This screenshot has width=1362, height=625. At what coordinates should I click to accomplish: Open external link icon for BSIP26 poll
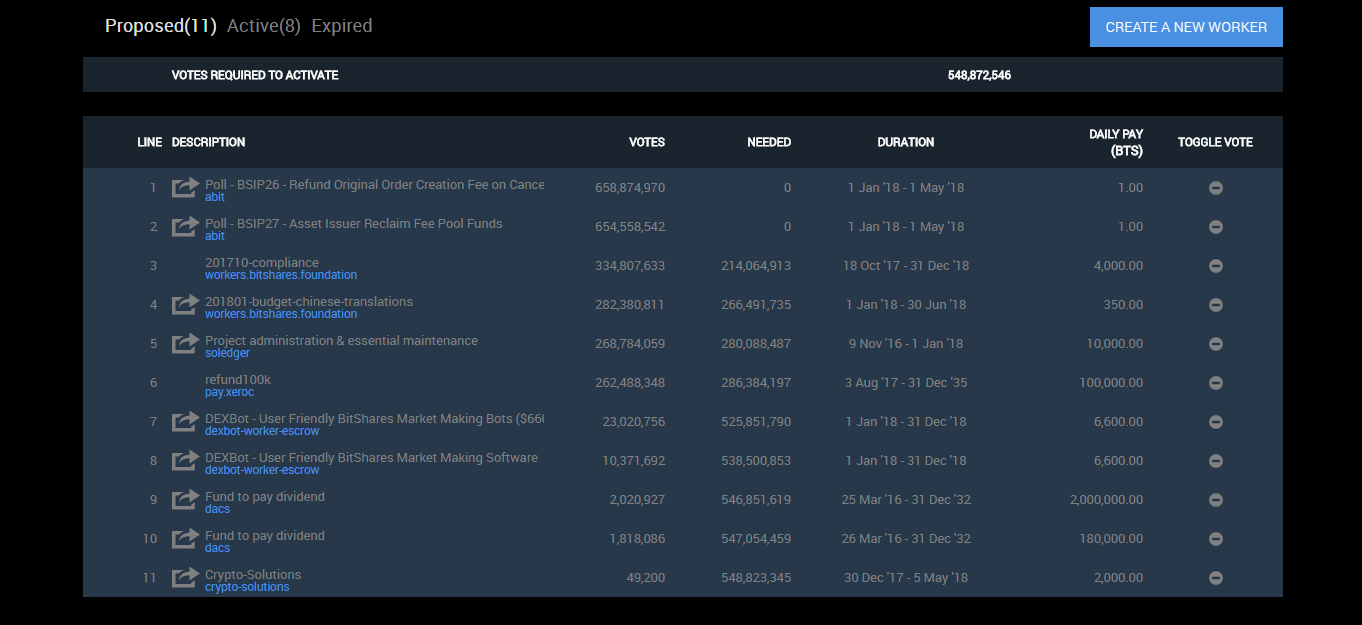[x=185, y=187]
